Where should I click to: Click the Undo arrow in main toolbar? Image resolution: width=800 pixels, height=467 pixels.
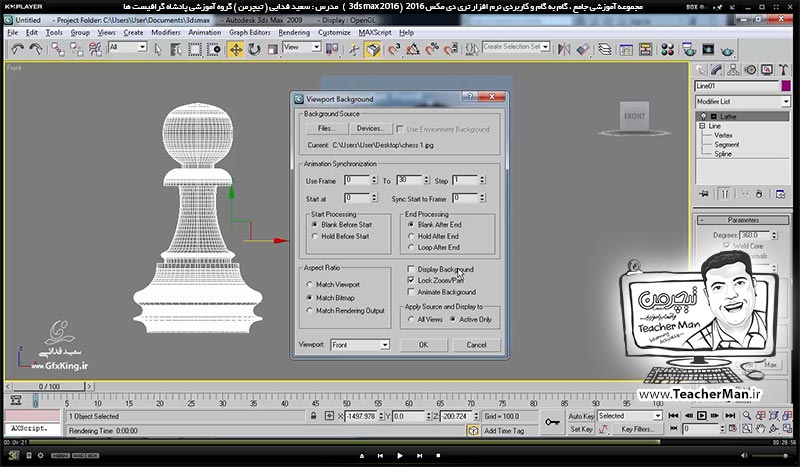17,49
